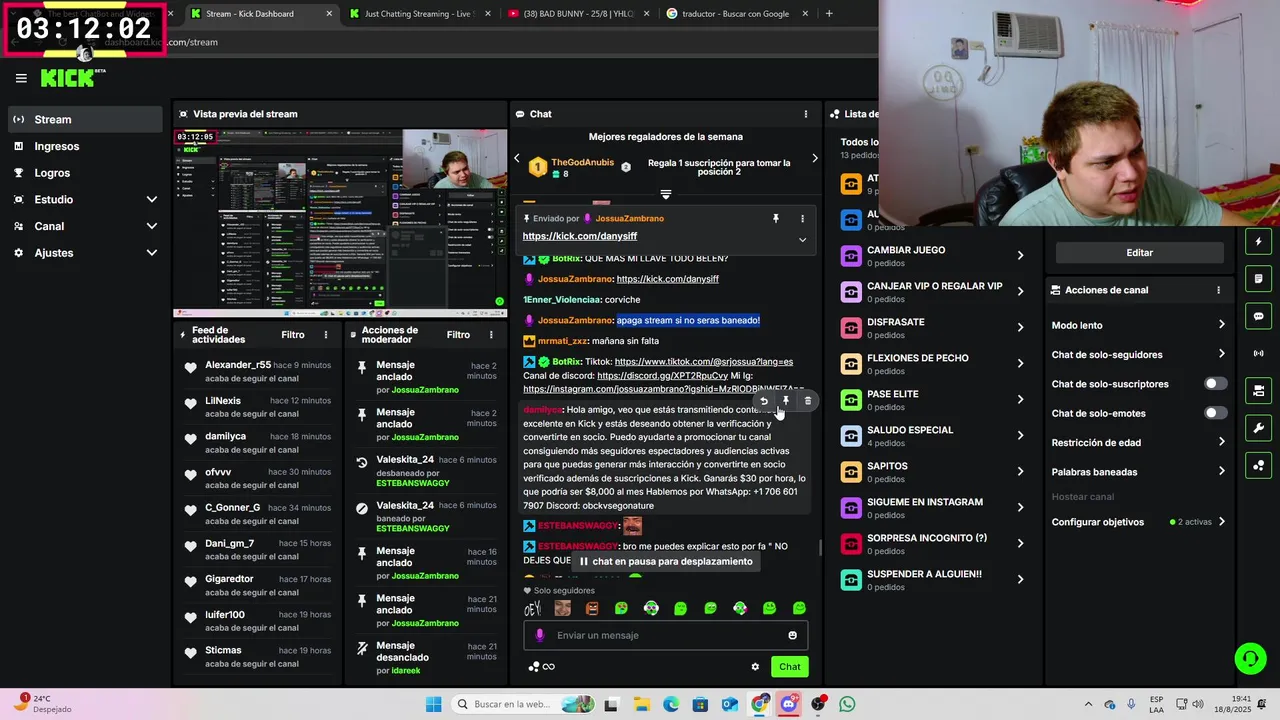Switch to Just Chatting Streaming browser tab
Screen dimensions: 1280x720
click(x=418, y=14)
